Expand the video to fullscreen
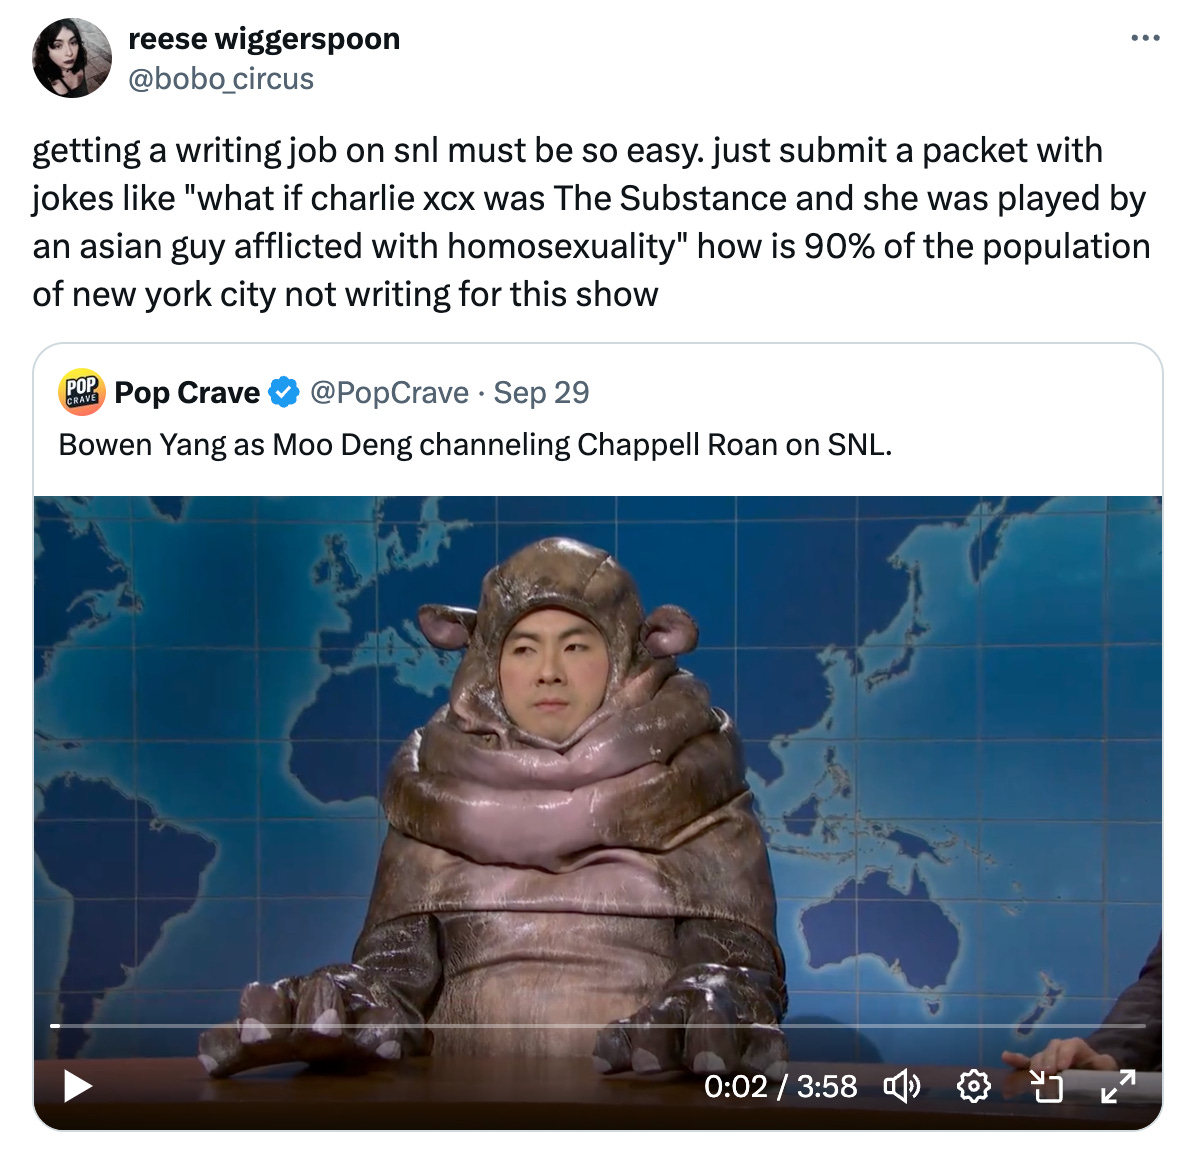Image resolution: width=1192 pixels, height=1154 pixels. [x=1118, y=1086]
